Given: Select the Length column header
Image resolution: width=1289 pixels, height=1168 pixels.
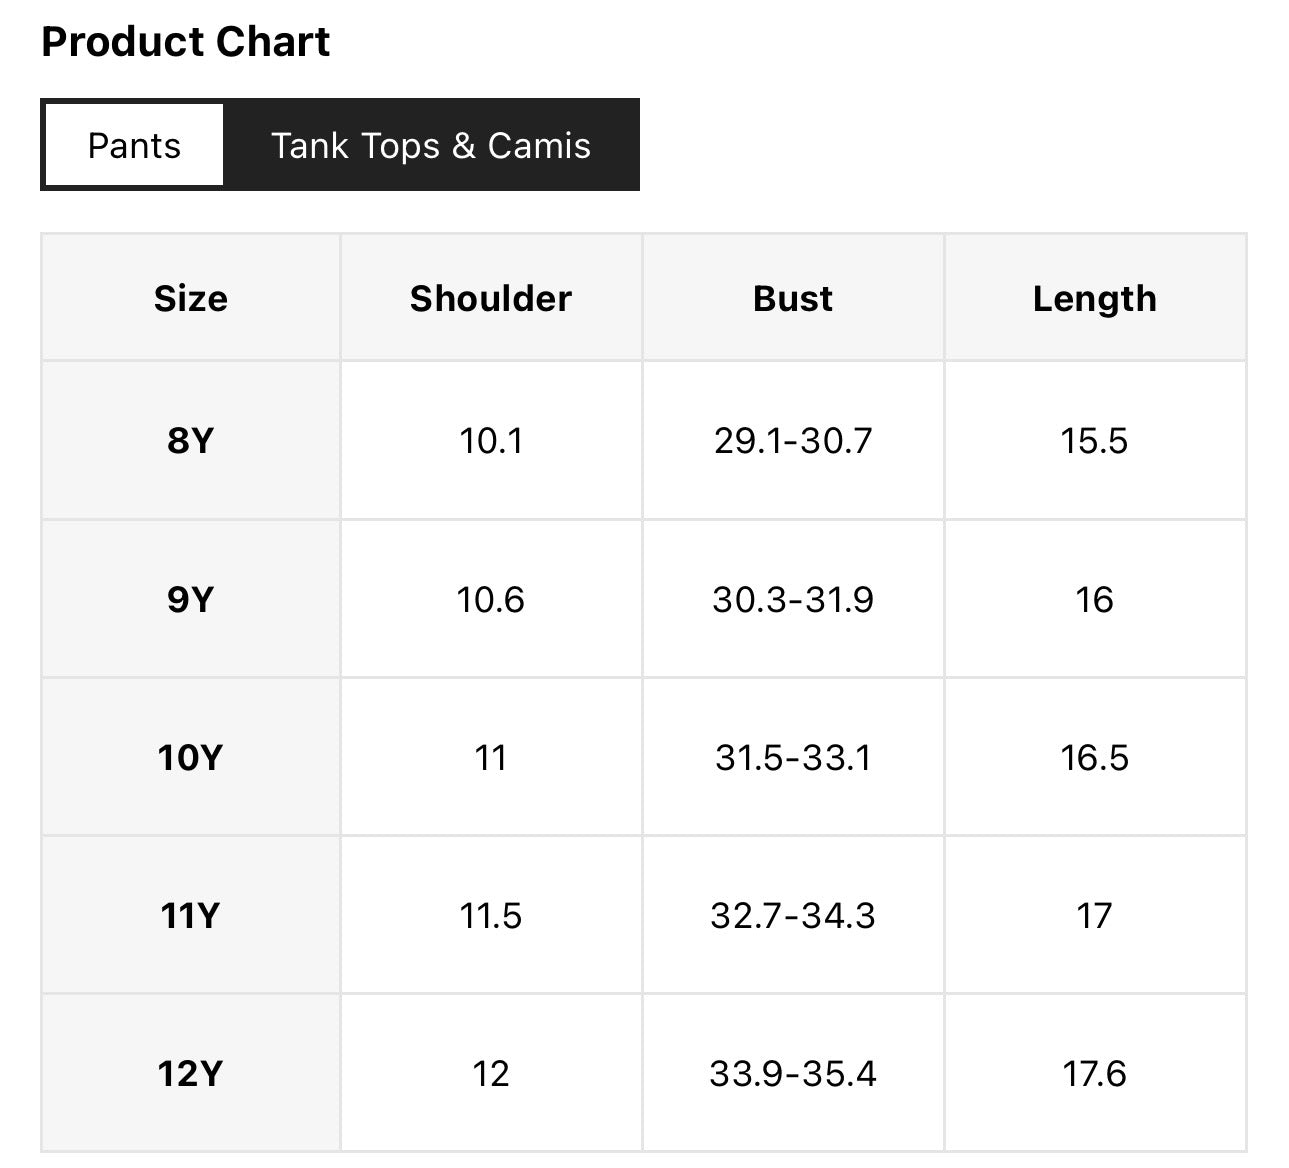Looking at the screenshot, I should [1095, 298].
